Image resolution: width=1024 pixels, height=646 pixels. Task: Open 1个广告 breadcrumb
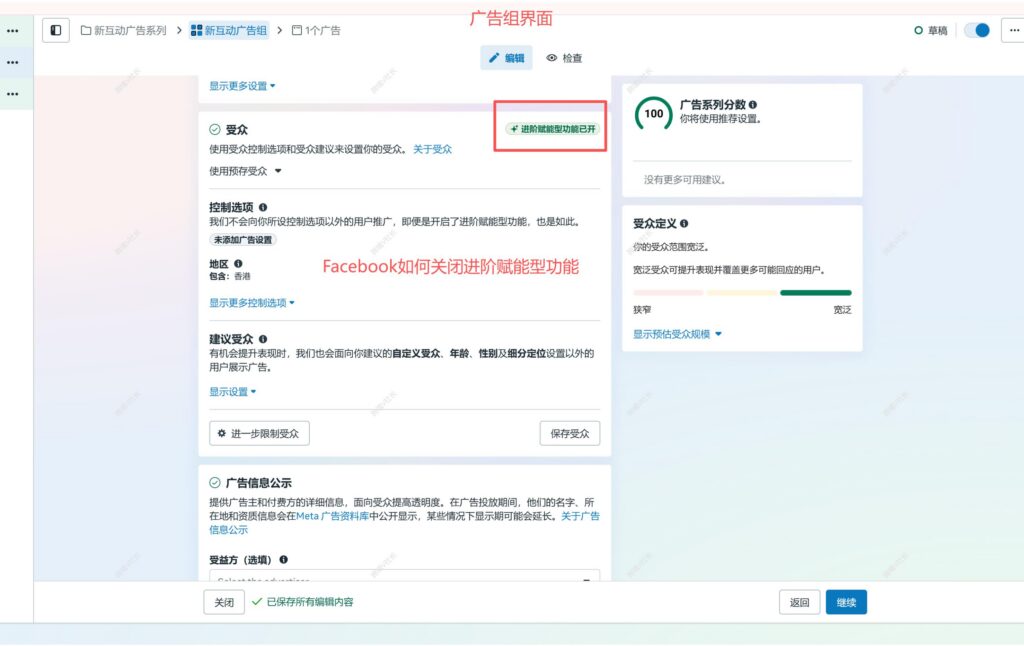pos(316,30)
